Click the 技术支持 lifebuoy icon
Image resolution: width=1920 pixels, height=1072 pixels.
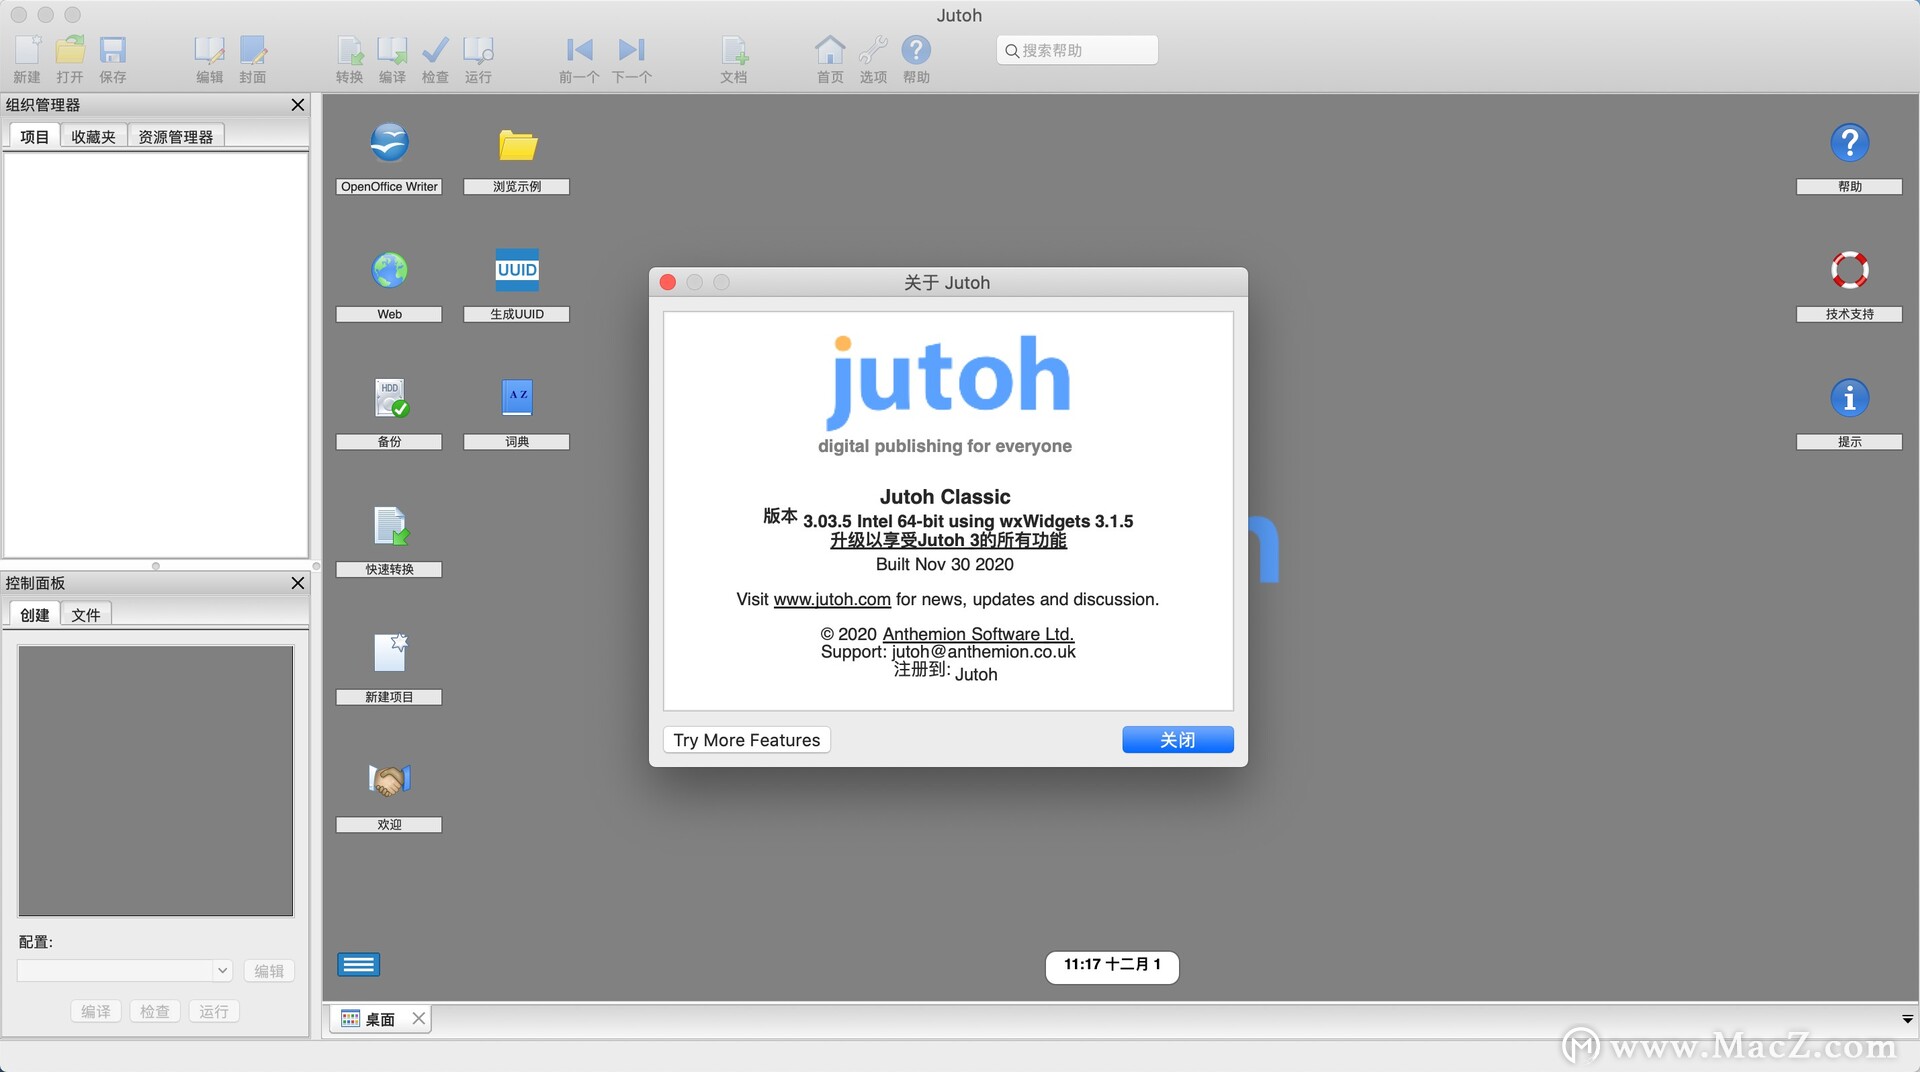(x=1850, y=270)
